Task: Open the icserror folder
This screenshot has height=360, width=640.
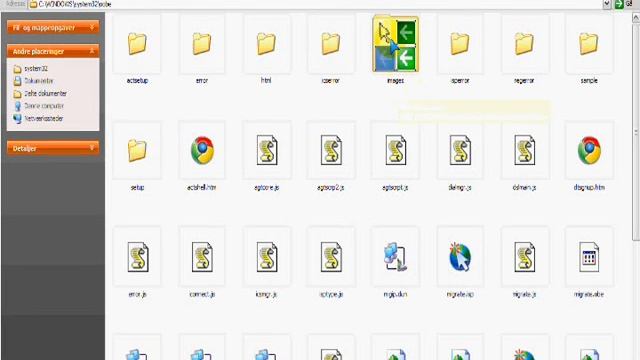Action: pos(331,44)
